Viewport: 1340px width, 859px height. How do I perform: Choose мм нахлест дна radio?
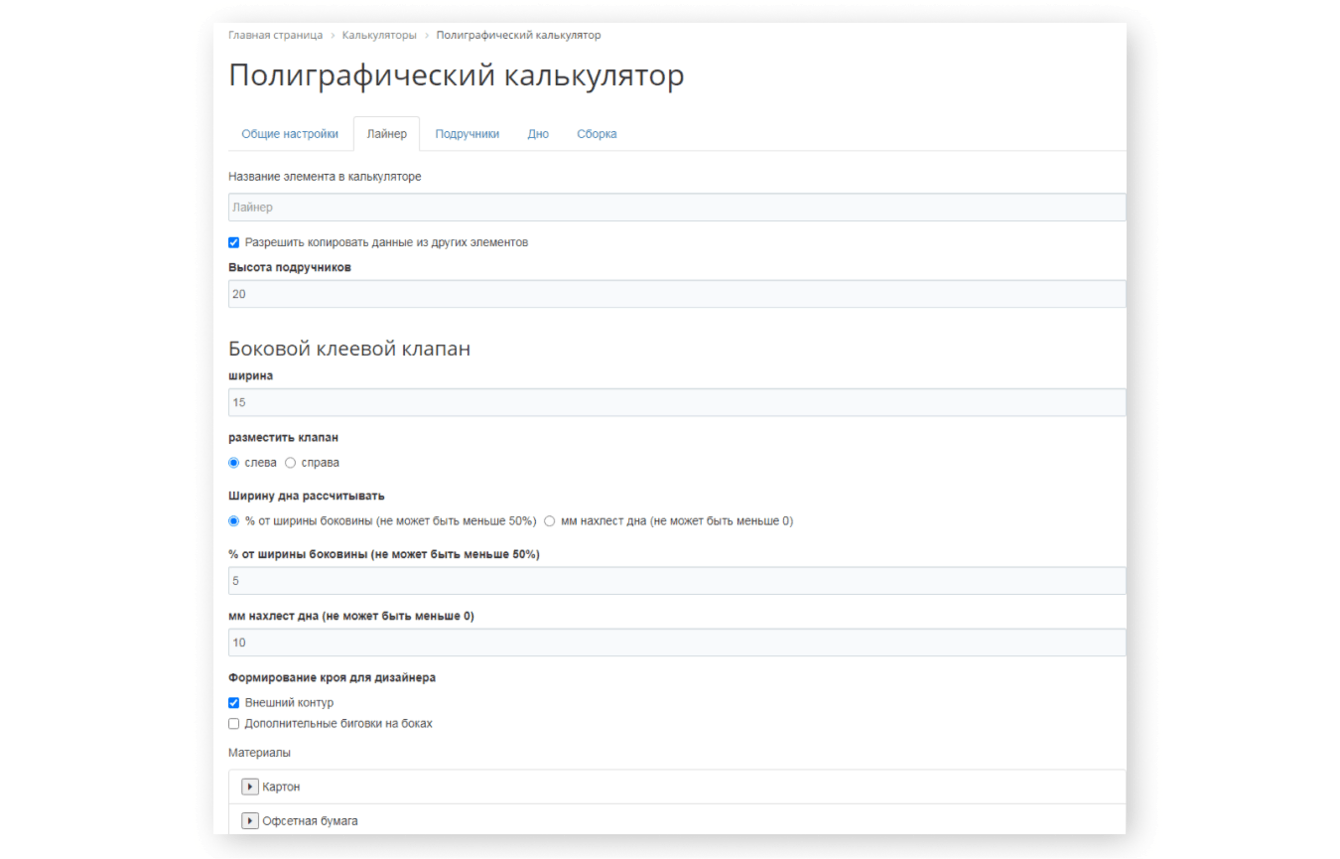click(x=550, y=521)
